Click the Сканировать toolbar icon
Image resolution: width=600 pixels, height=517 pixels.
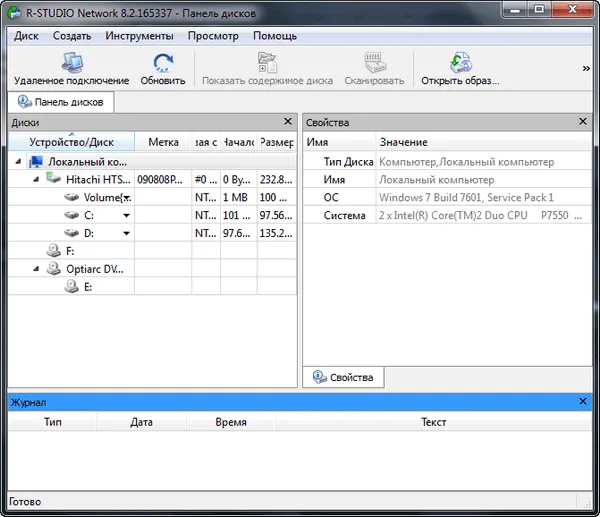[x=375, y=62]
